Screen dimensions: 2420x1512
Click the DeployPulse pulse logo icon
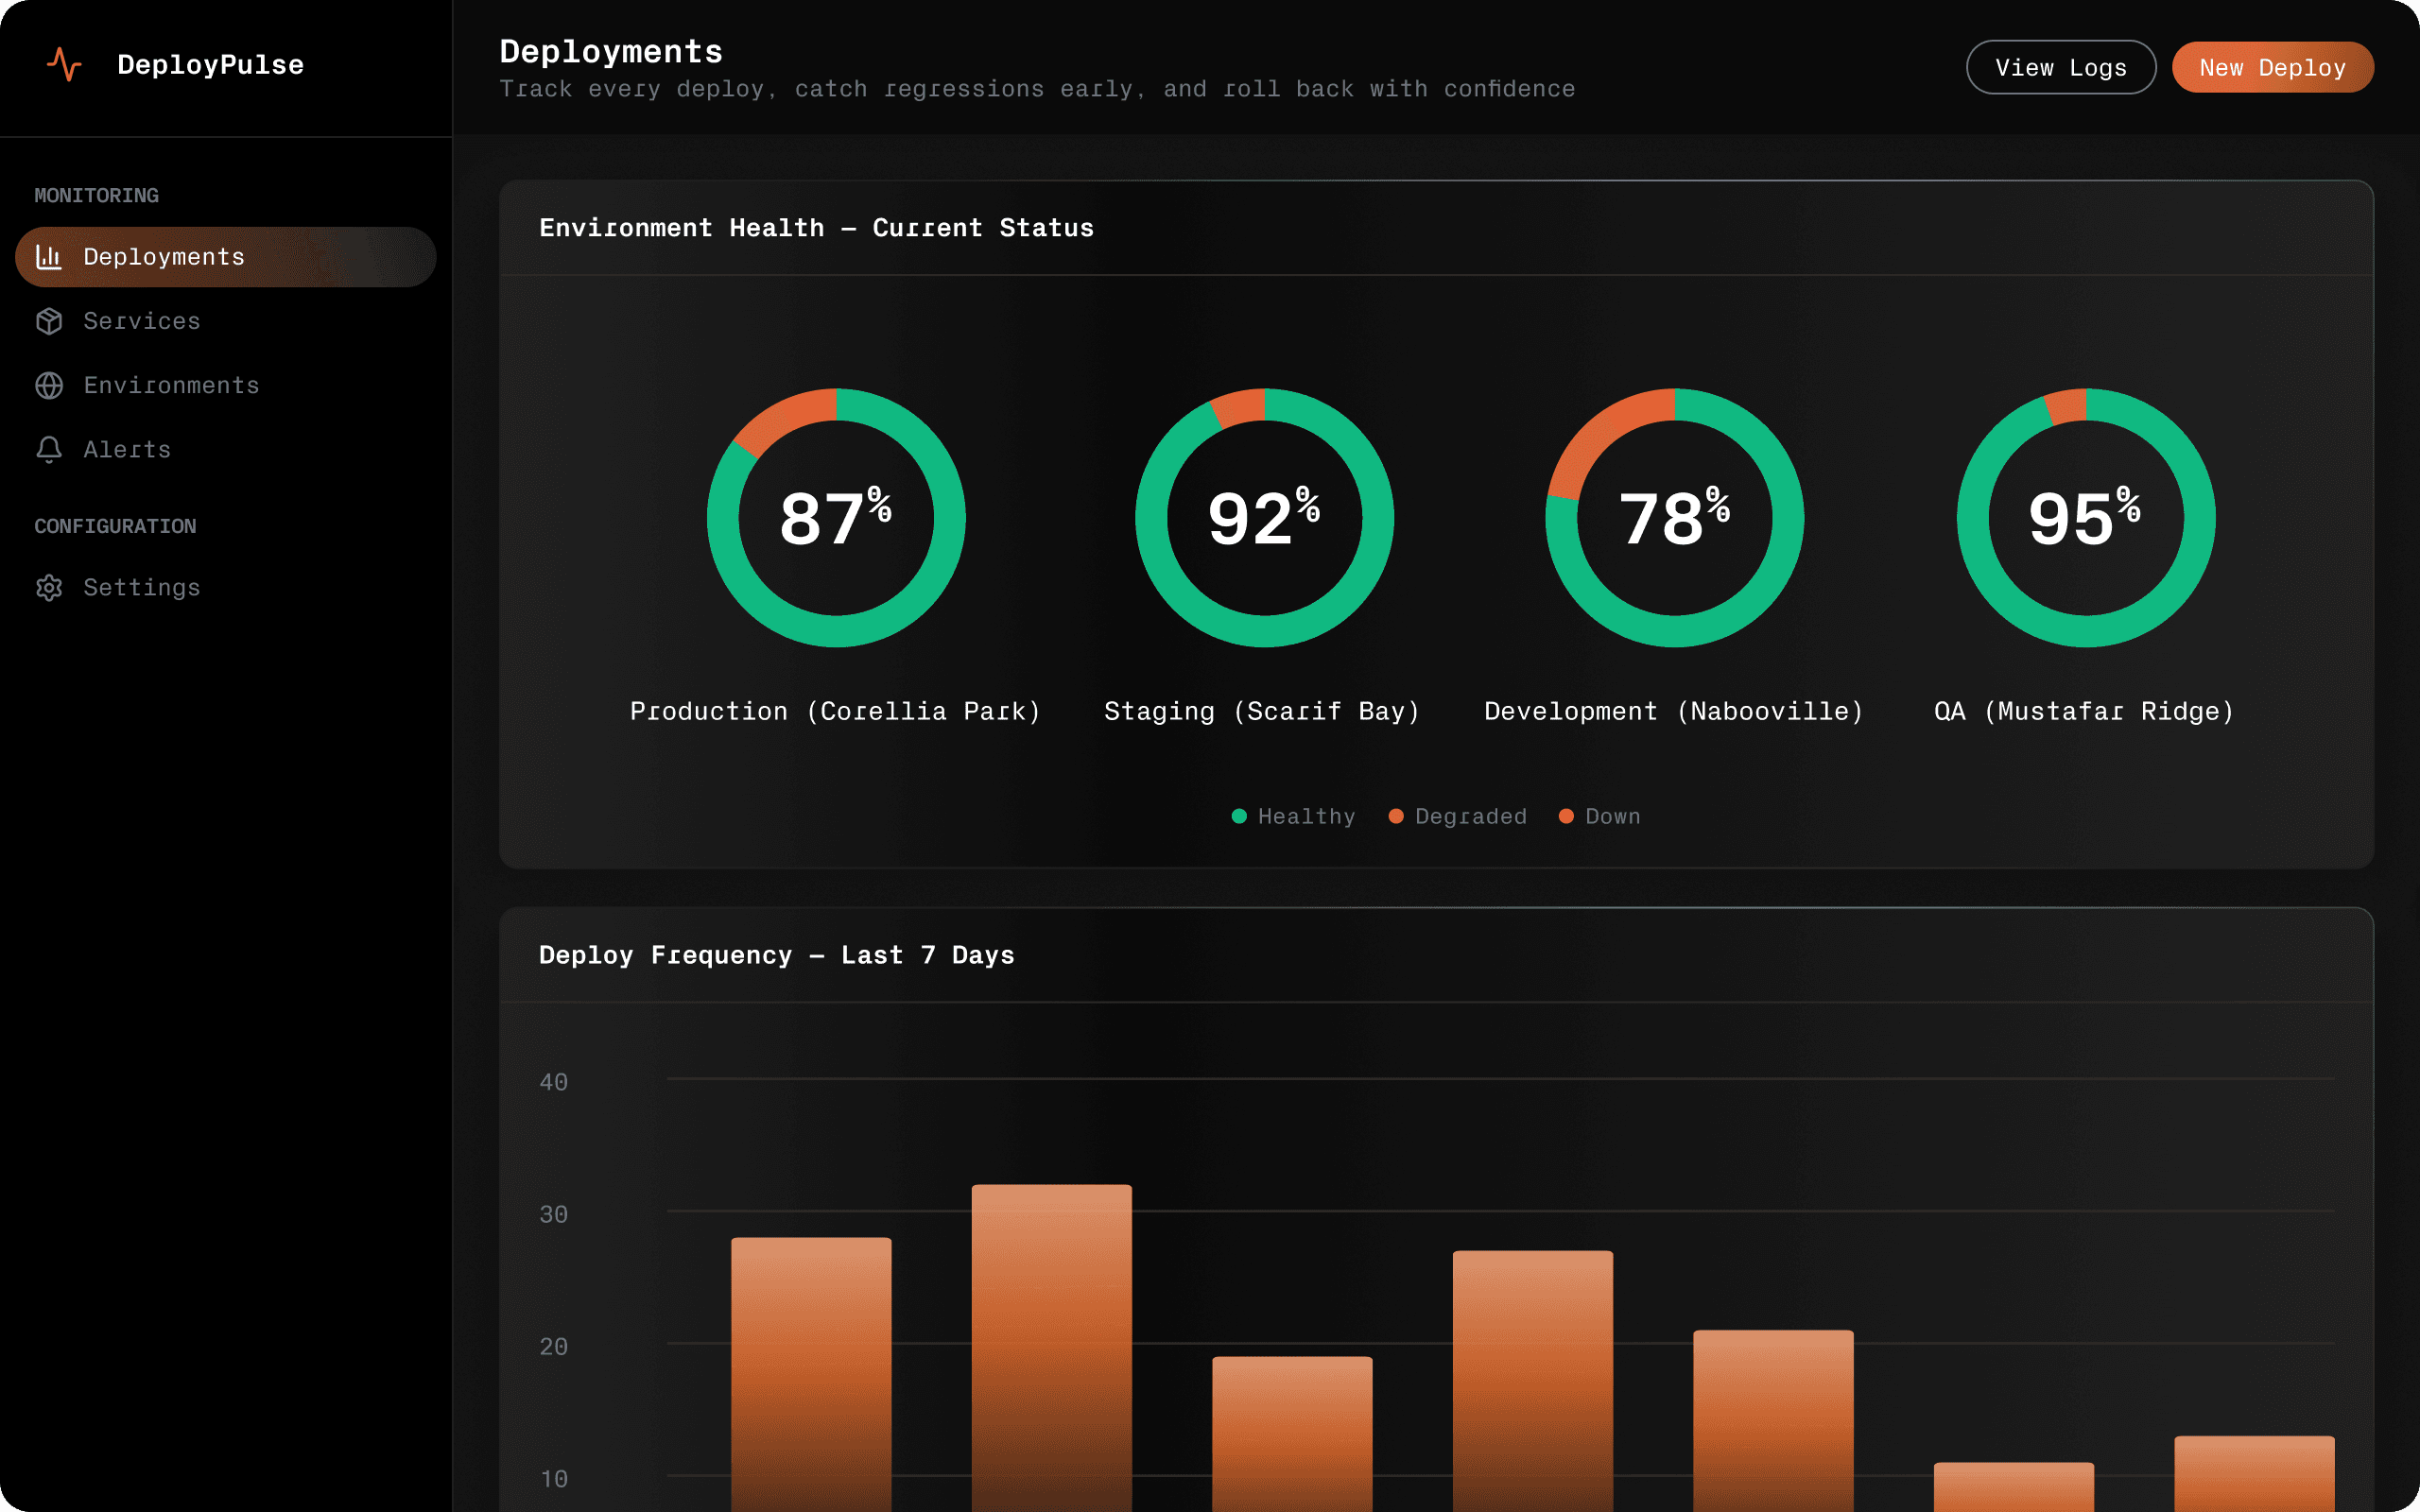click(x=64, y=64)
